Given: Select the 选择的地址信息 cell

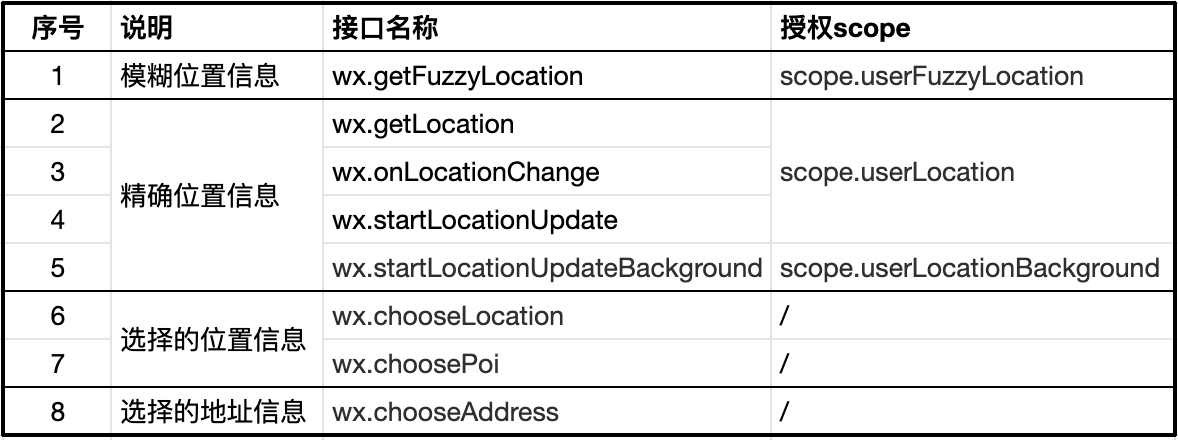Looking at the screenshot, I should (213, 412).
